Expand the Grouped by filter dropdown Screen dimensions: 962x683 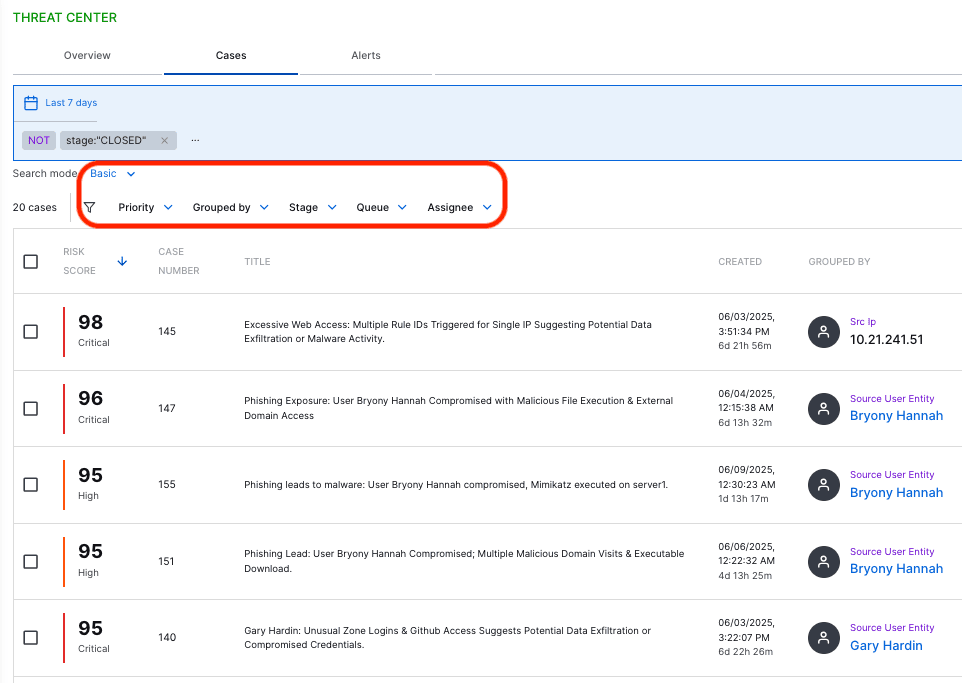(x=230, y=207)
